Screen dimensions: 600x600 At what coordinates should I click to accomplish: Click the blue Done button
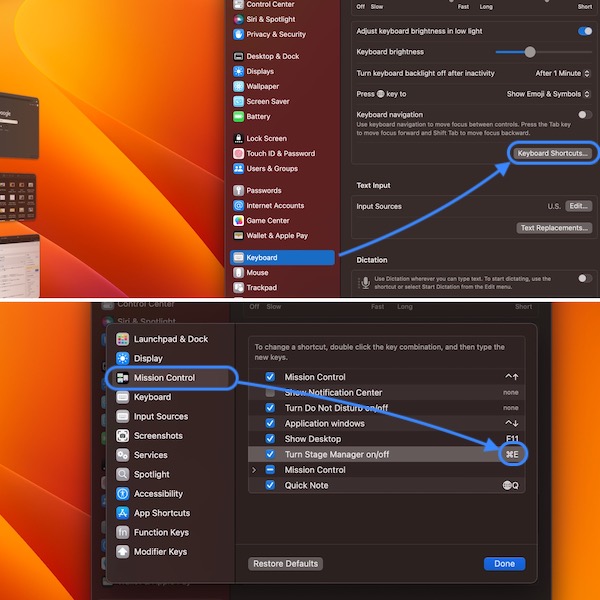click(504, 564)
